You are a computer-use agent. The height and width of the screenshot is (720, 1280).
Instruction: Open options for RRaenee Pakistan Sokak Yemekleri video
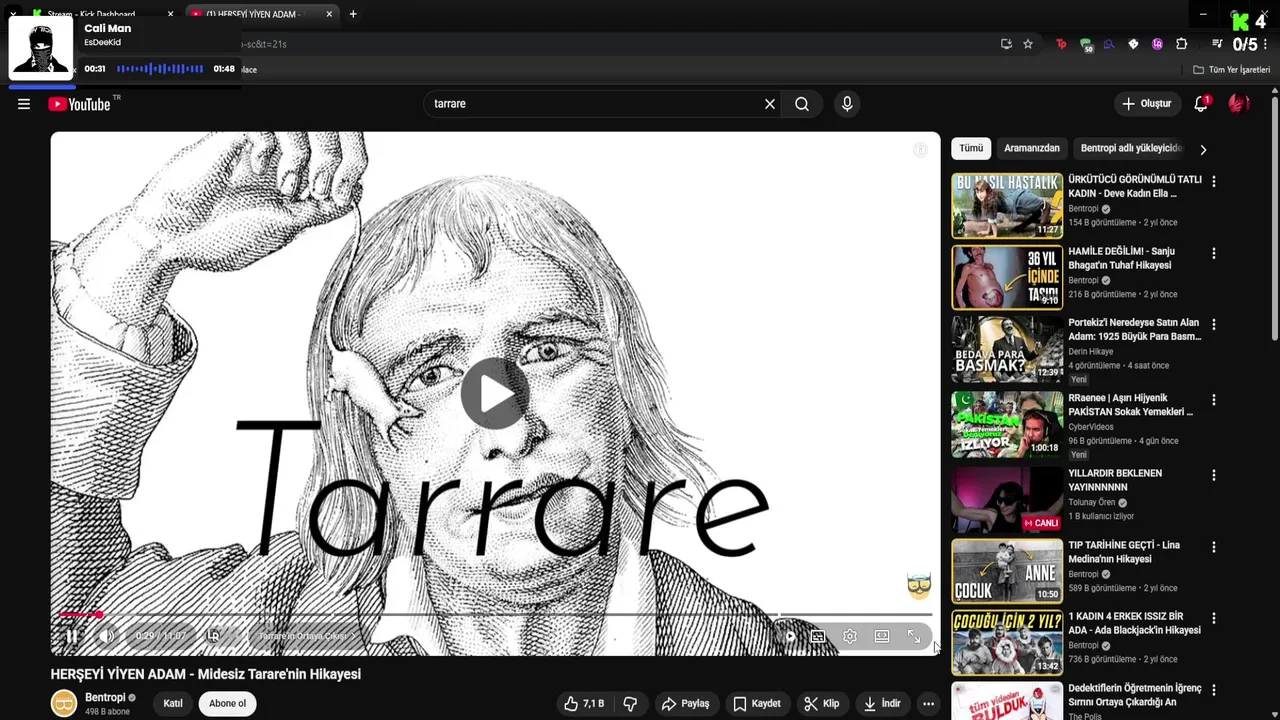point(1214,400)
